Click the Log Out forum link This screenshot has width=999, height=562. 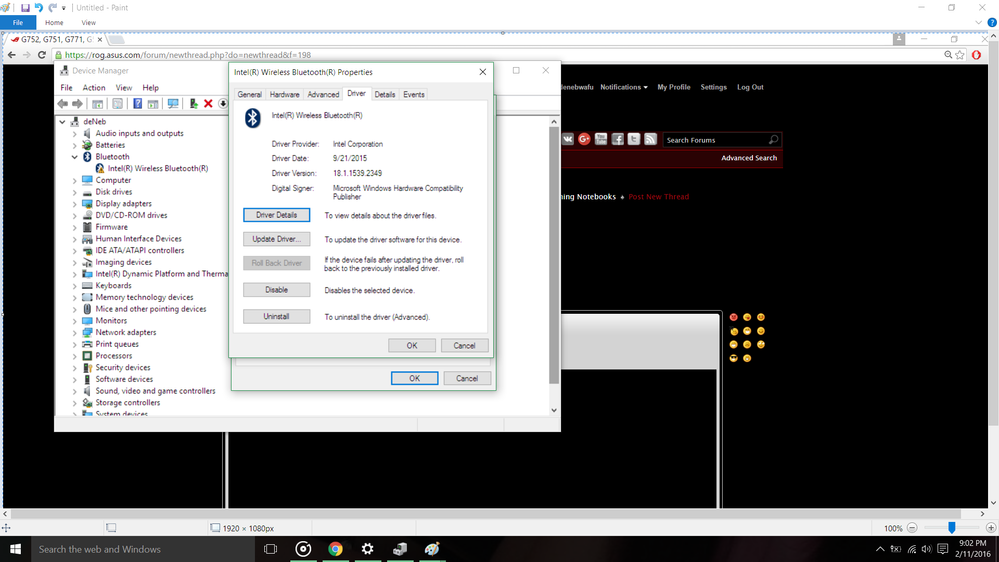click(x=750, y=87)
